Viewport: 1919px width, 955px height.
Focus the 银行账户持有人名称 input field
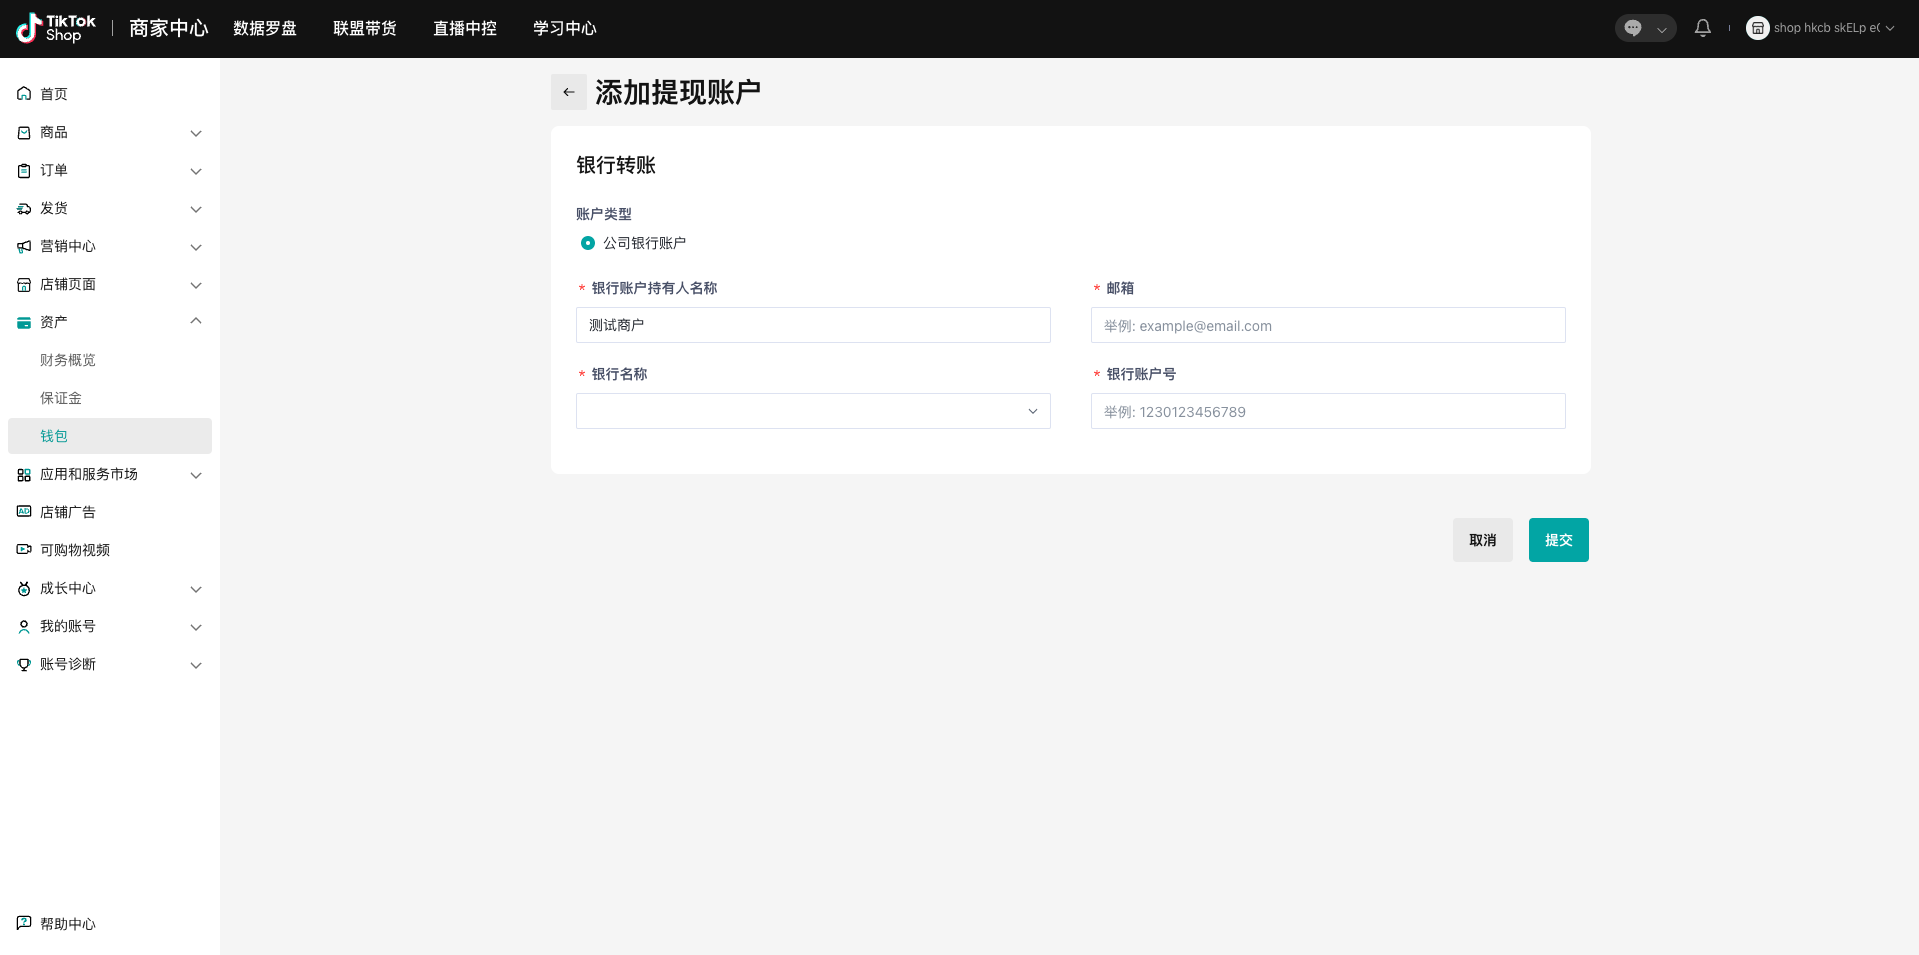tap(813, 325)
